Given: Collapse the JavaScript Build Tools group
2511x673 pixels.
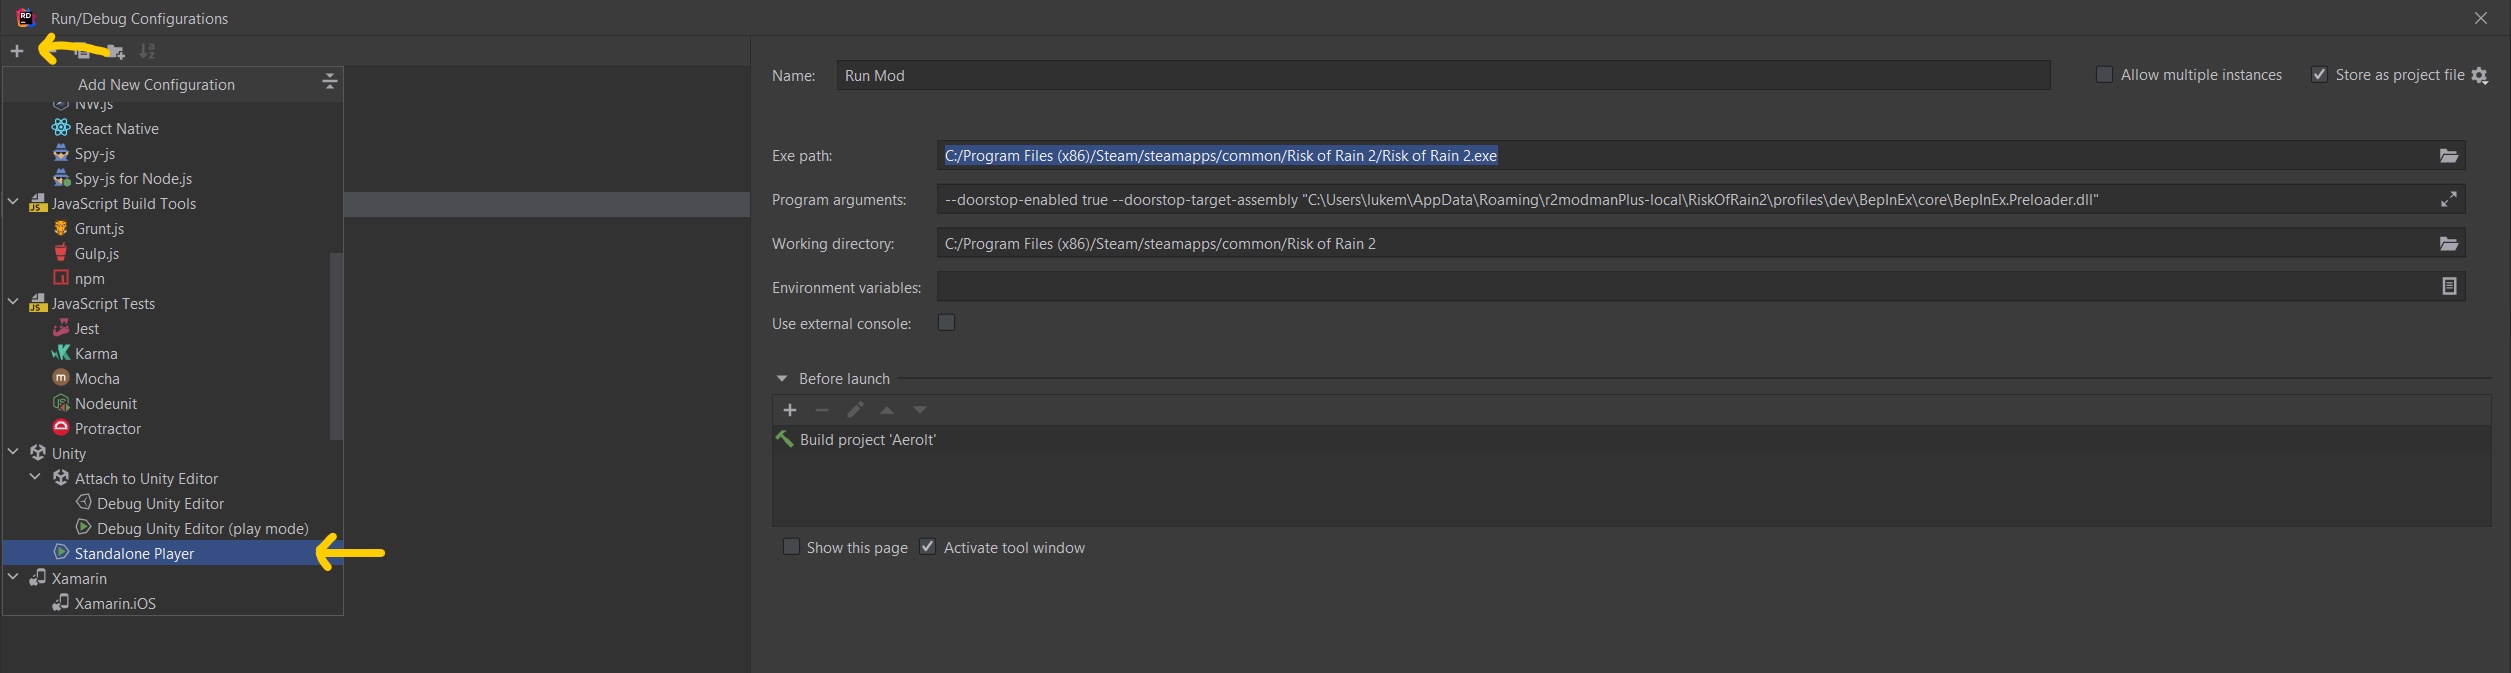Looking at the screenshot, I should (13, 202).
